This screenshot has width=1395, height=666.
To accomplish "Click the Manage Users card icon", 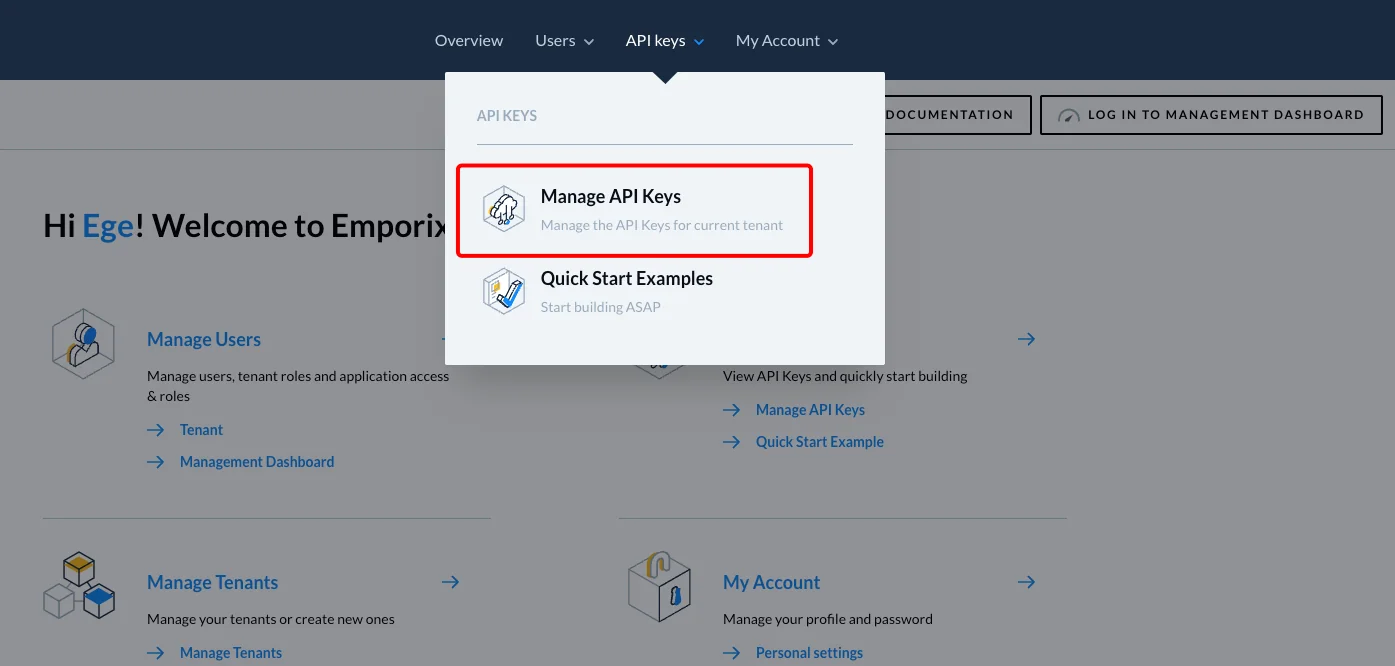I will pos(84,343).
